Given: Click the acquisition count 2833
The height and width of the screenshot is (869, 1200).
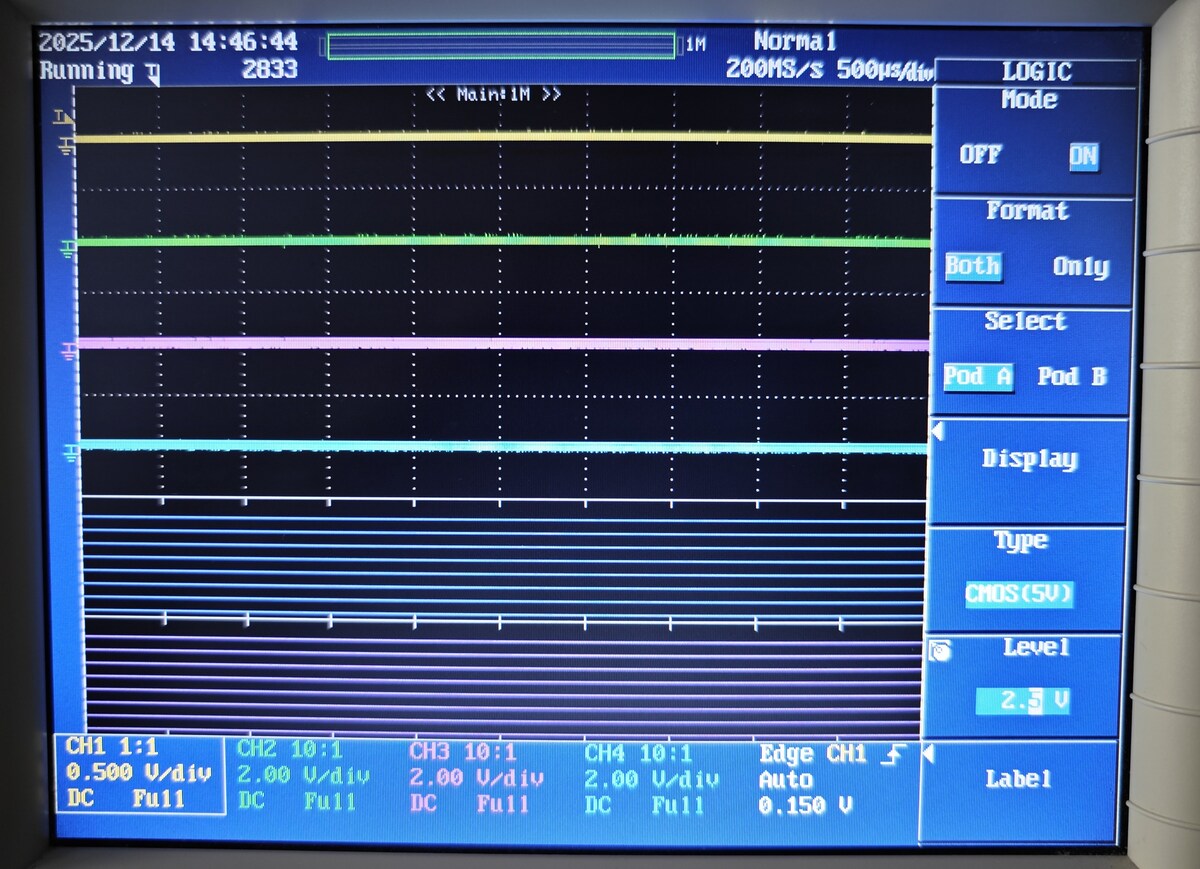Looking at the screenshot, I should (270, 69).
